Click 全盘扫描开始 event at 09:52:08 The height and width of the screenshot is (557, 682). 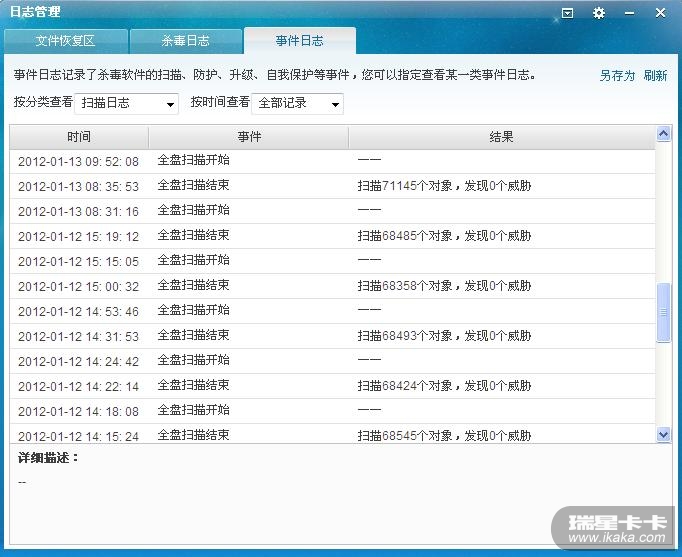[194, 160]
